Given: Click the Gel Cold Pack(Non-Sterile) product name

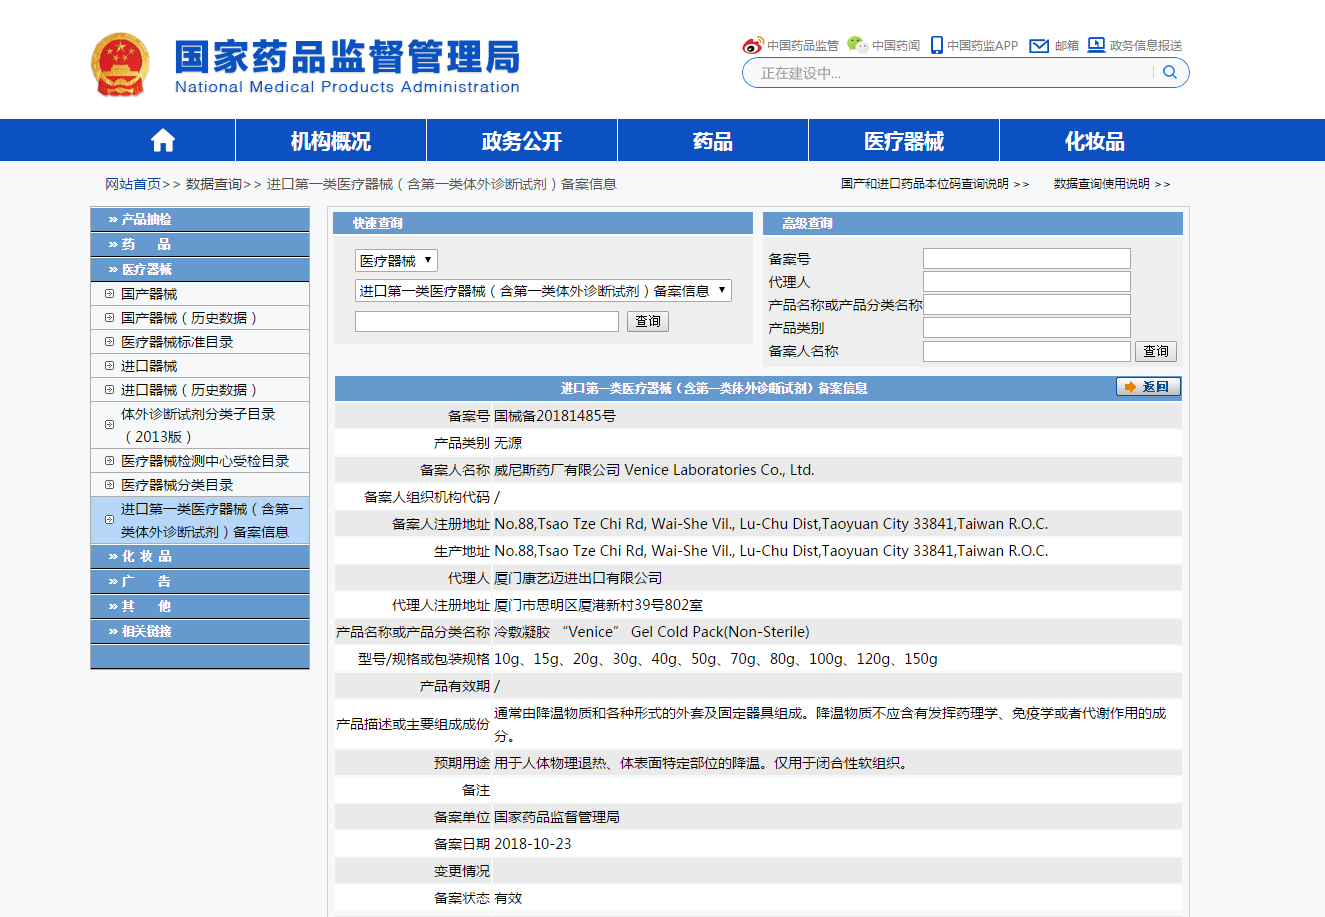Looking at the screenshot, I should click(x=720, y=632).
